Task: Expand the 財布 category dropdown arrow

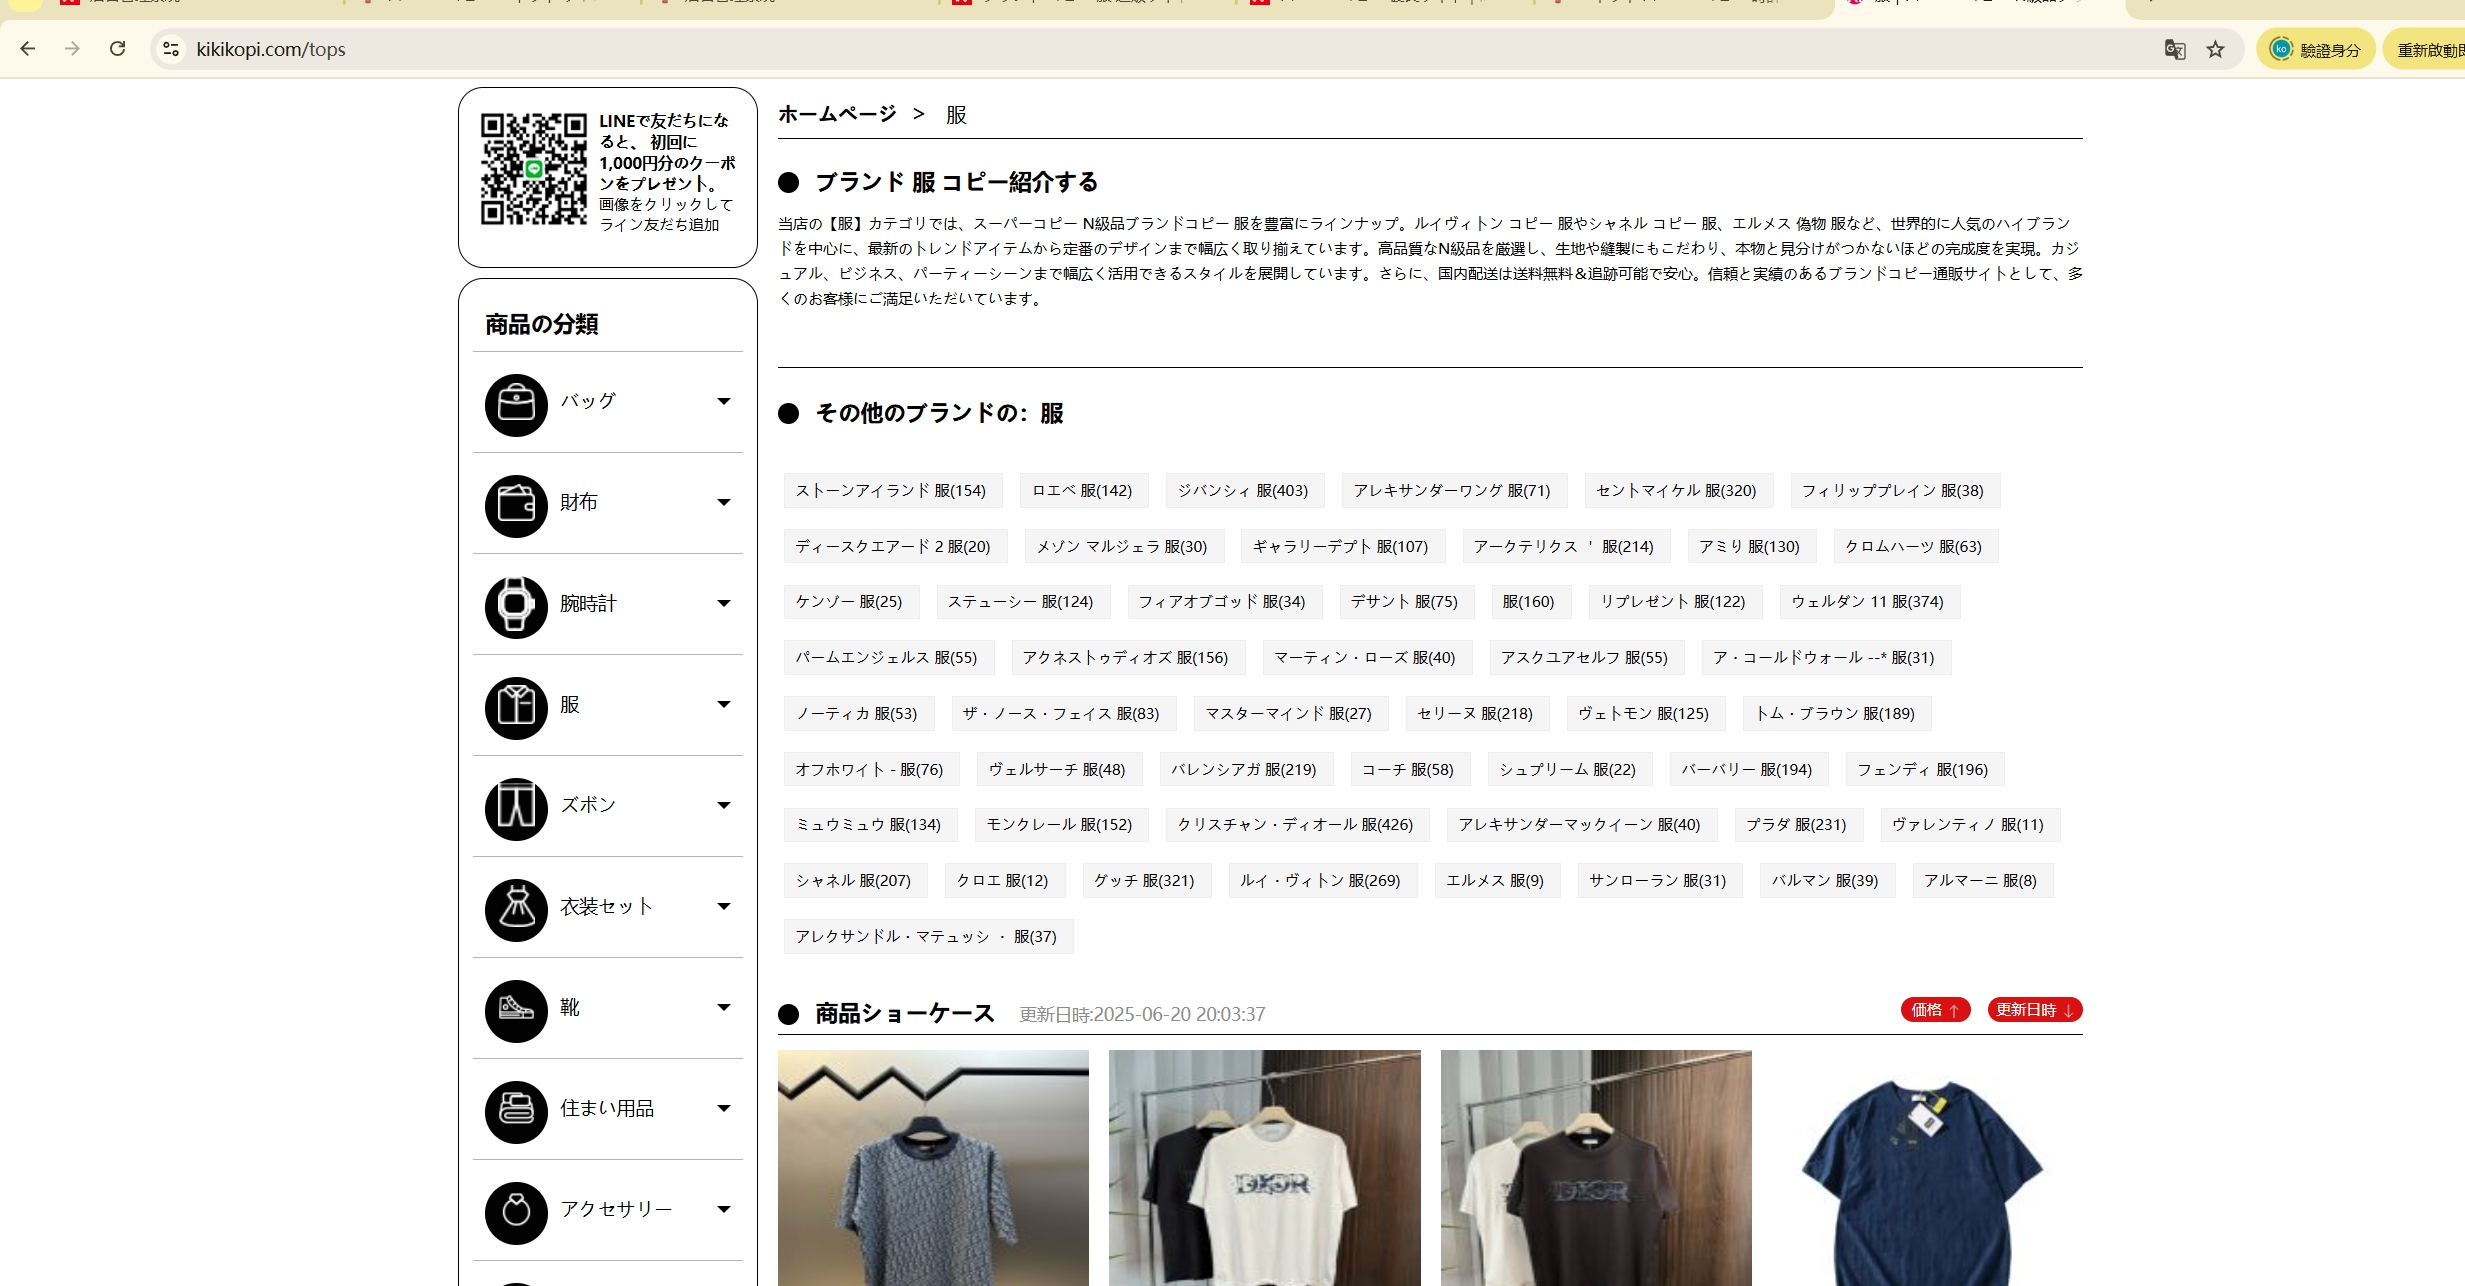Action: click(724, 503)
